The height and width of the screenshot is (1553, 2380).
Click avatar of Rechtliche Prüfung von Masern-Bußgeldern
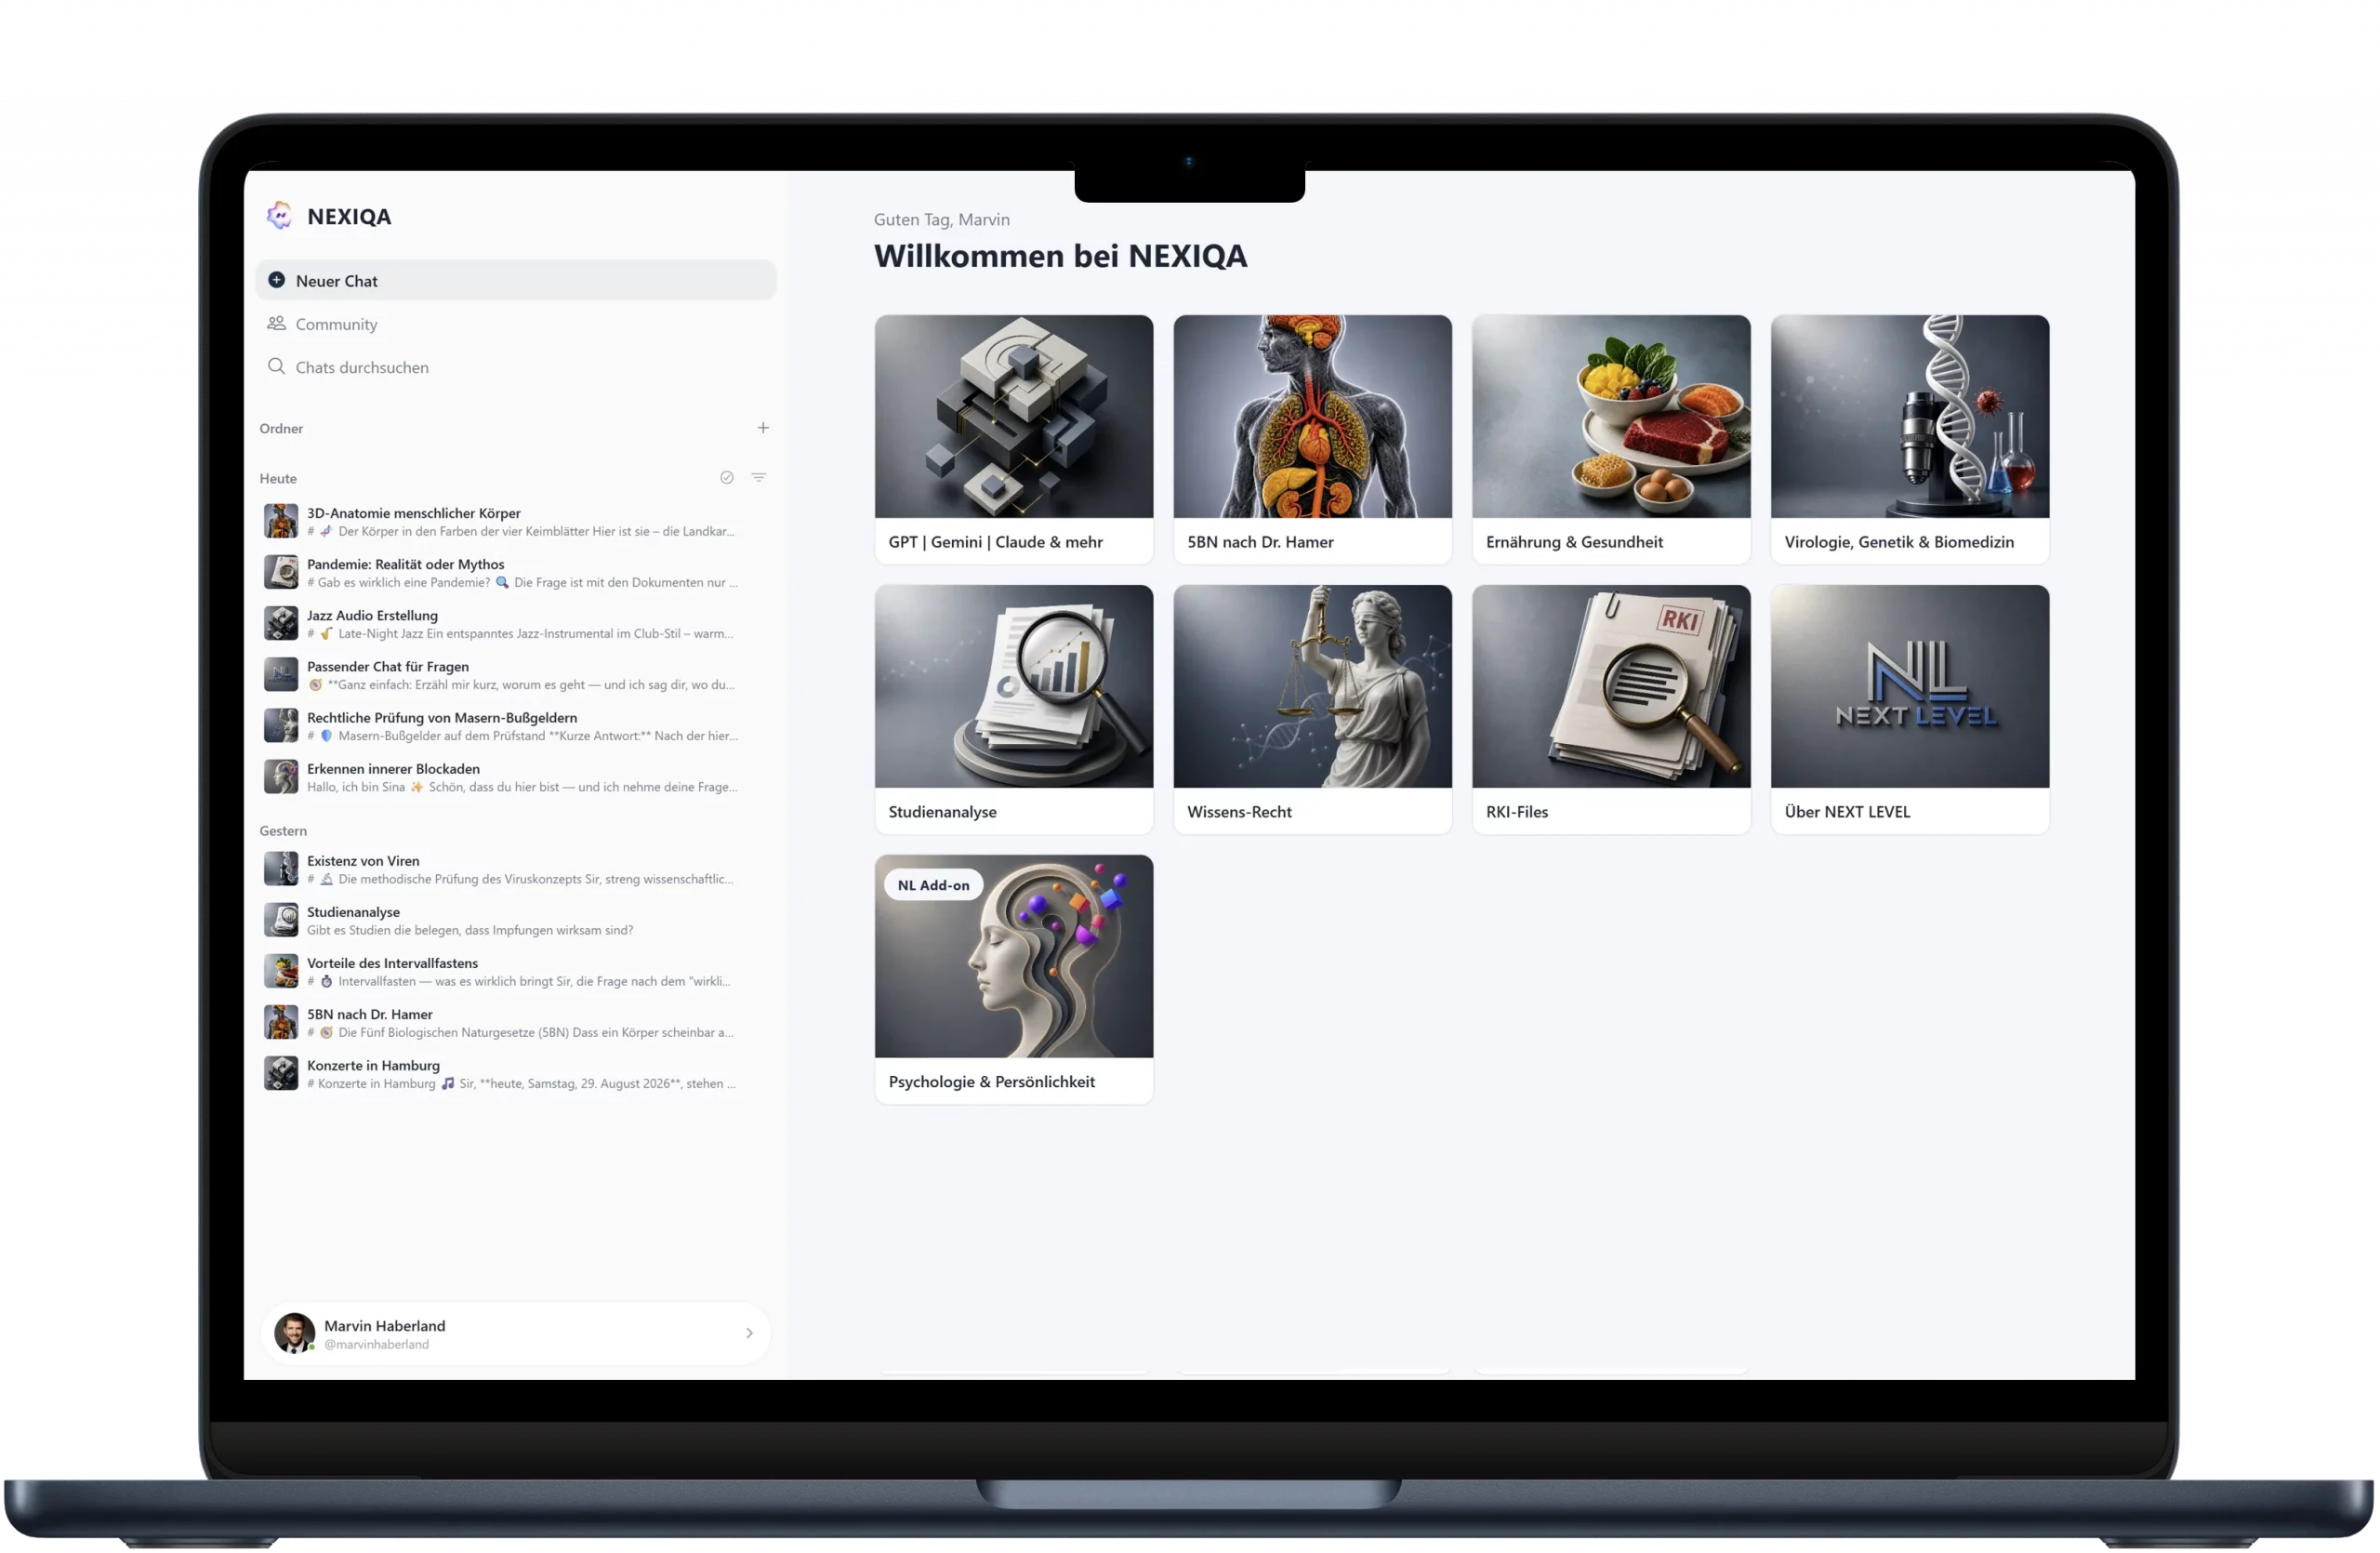[x=281, y=725]
